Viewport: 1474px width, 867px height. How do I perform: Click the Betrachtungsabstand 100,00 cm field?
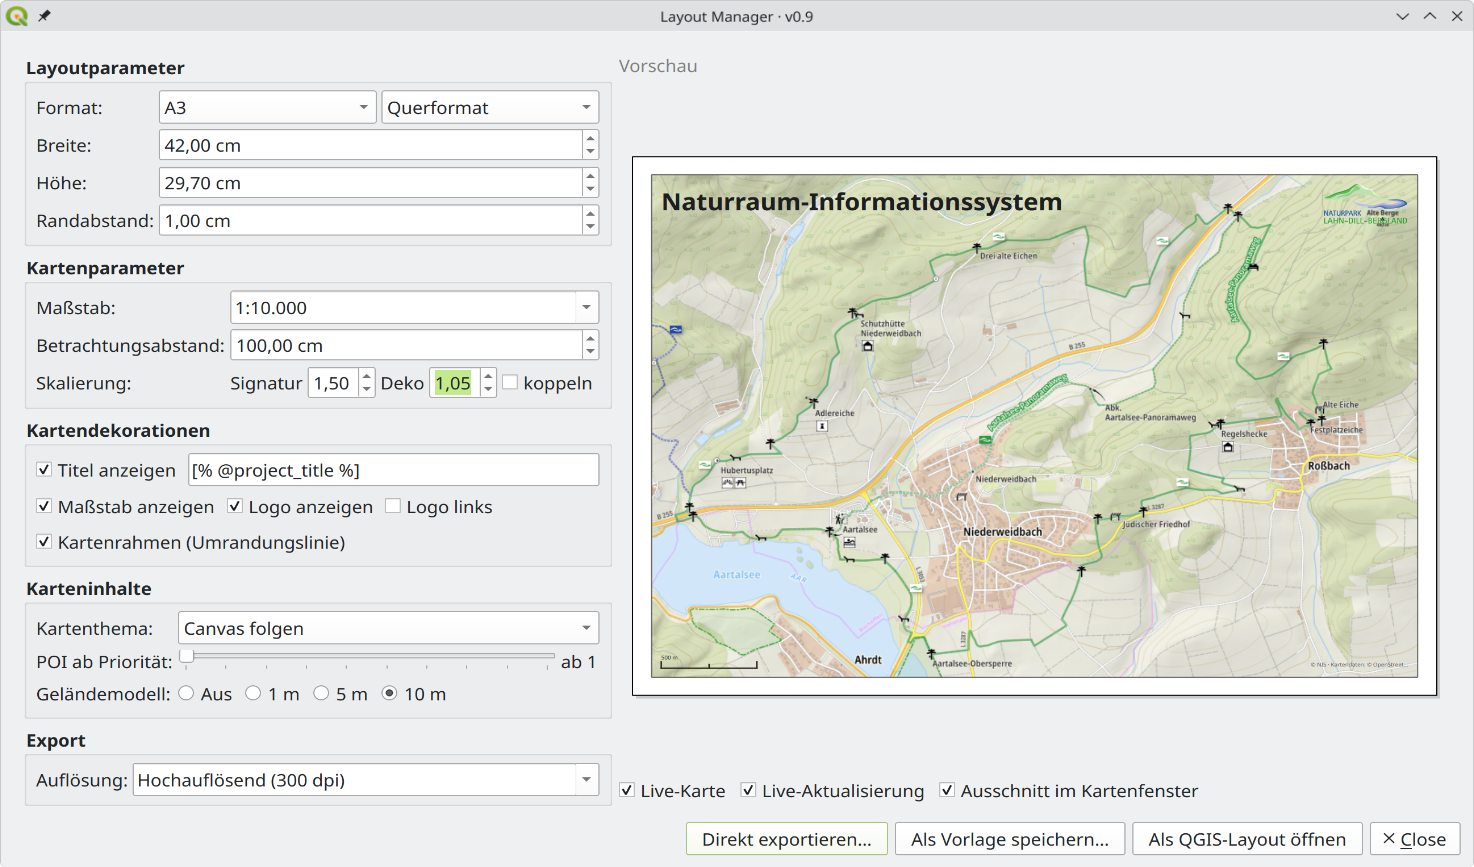[x=407, y=345]
